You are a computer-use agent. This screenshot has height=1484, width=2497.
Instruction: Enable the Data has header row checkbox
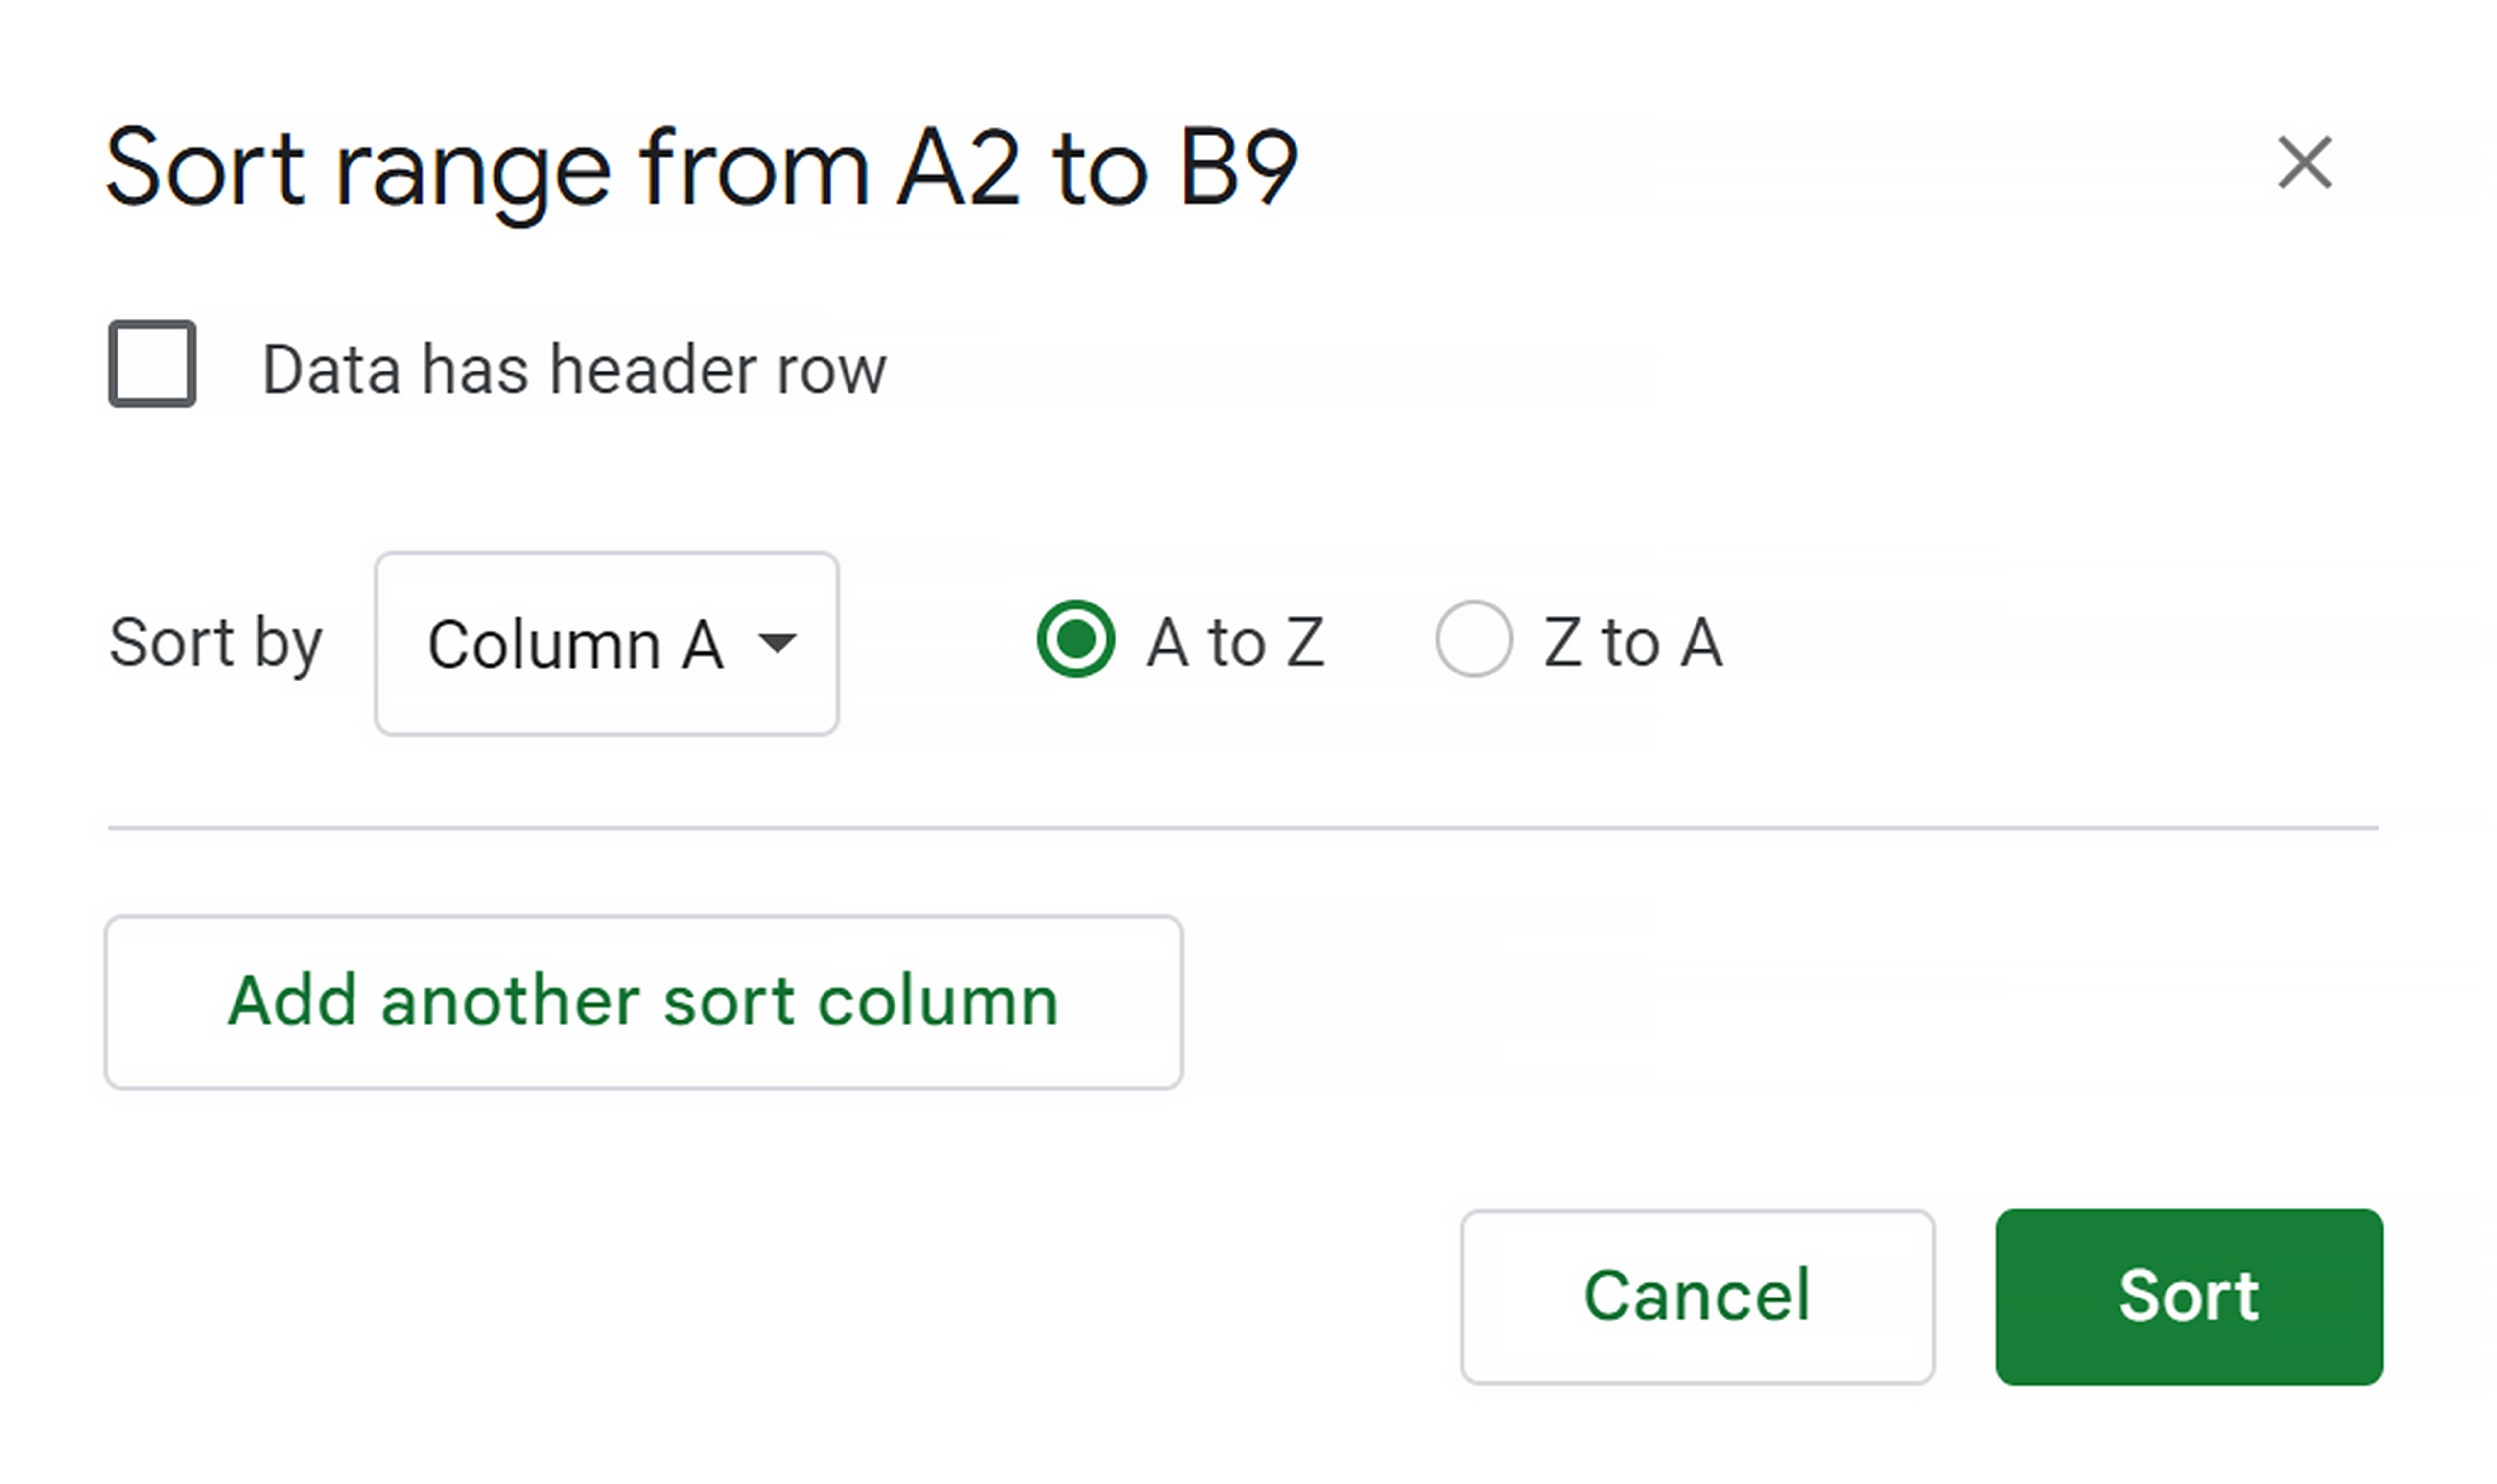pyautogui.click(x=151, y=366)
